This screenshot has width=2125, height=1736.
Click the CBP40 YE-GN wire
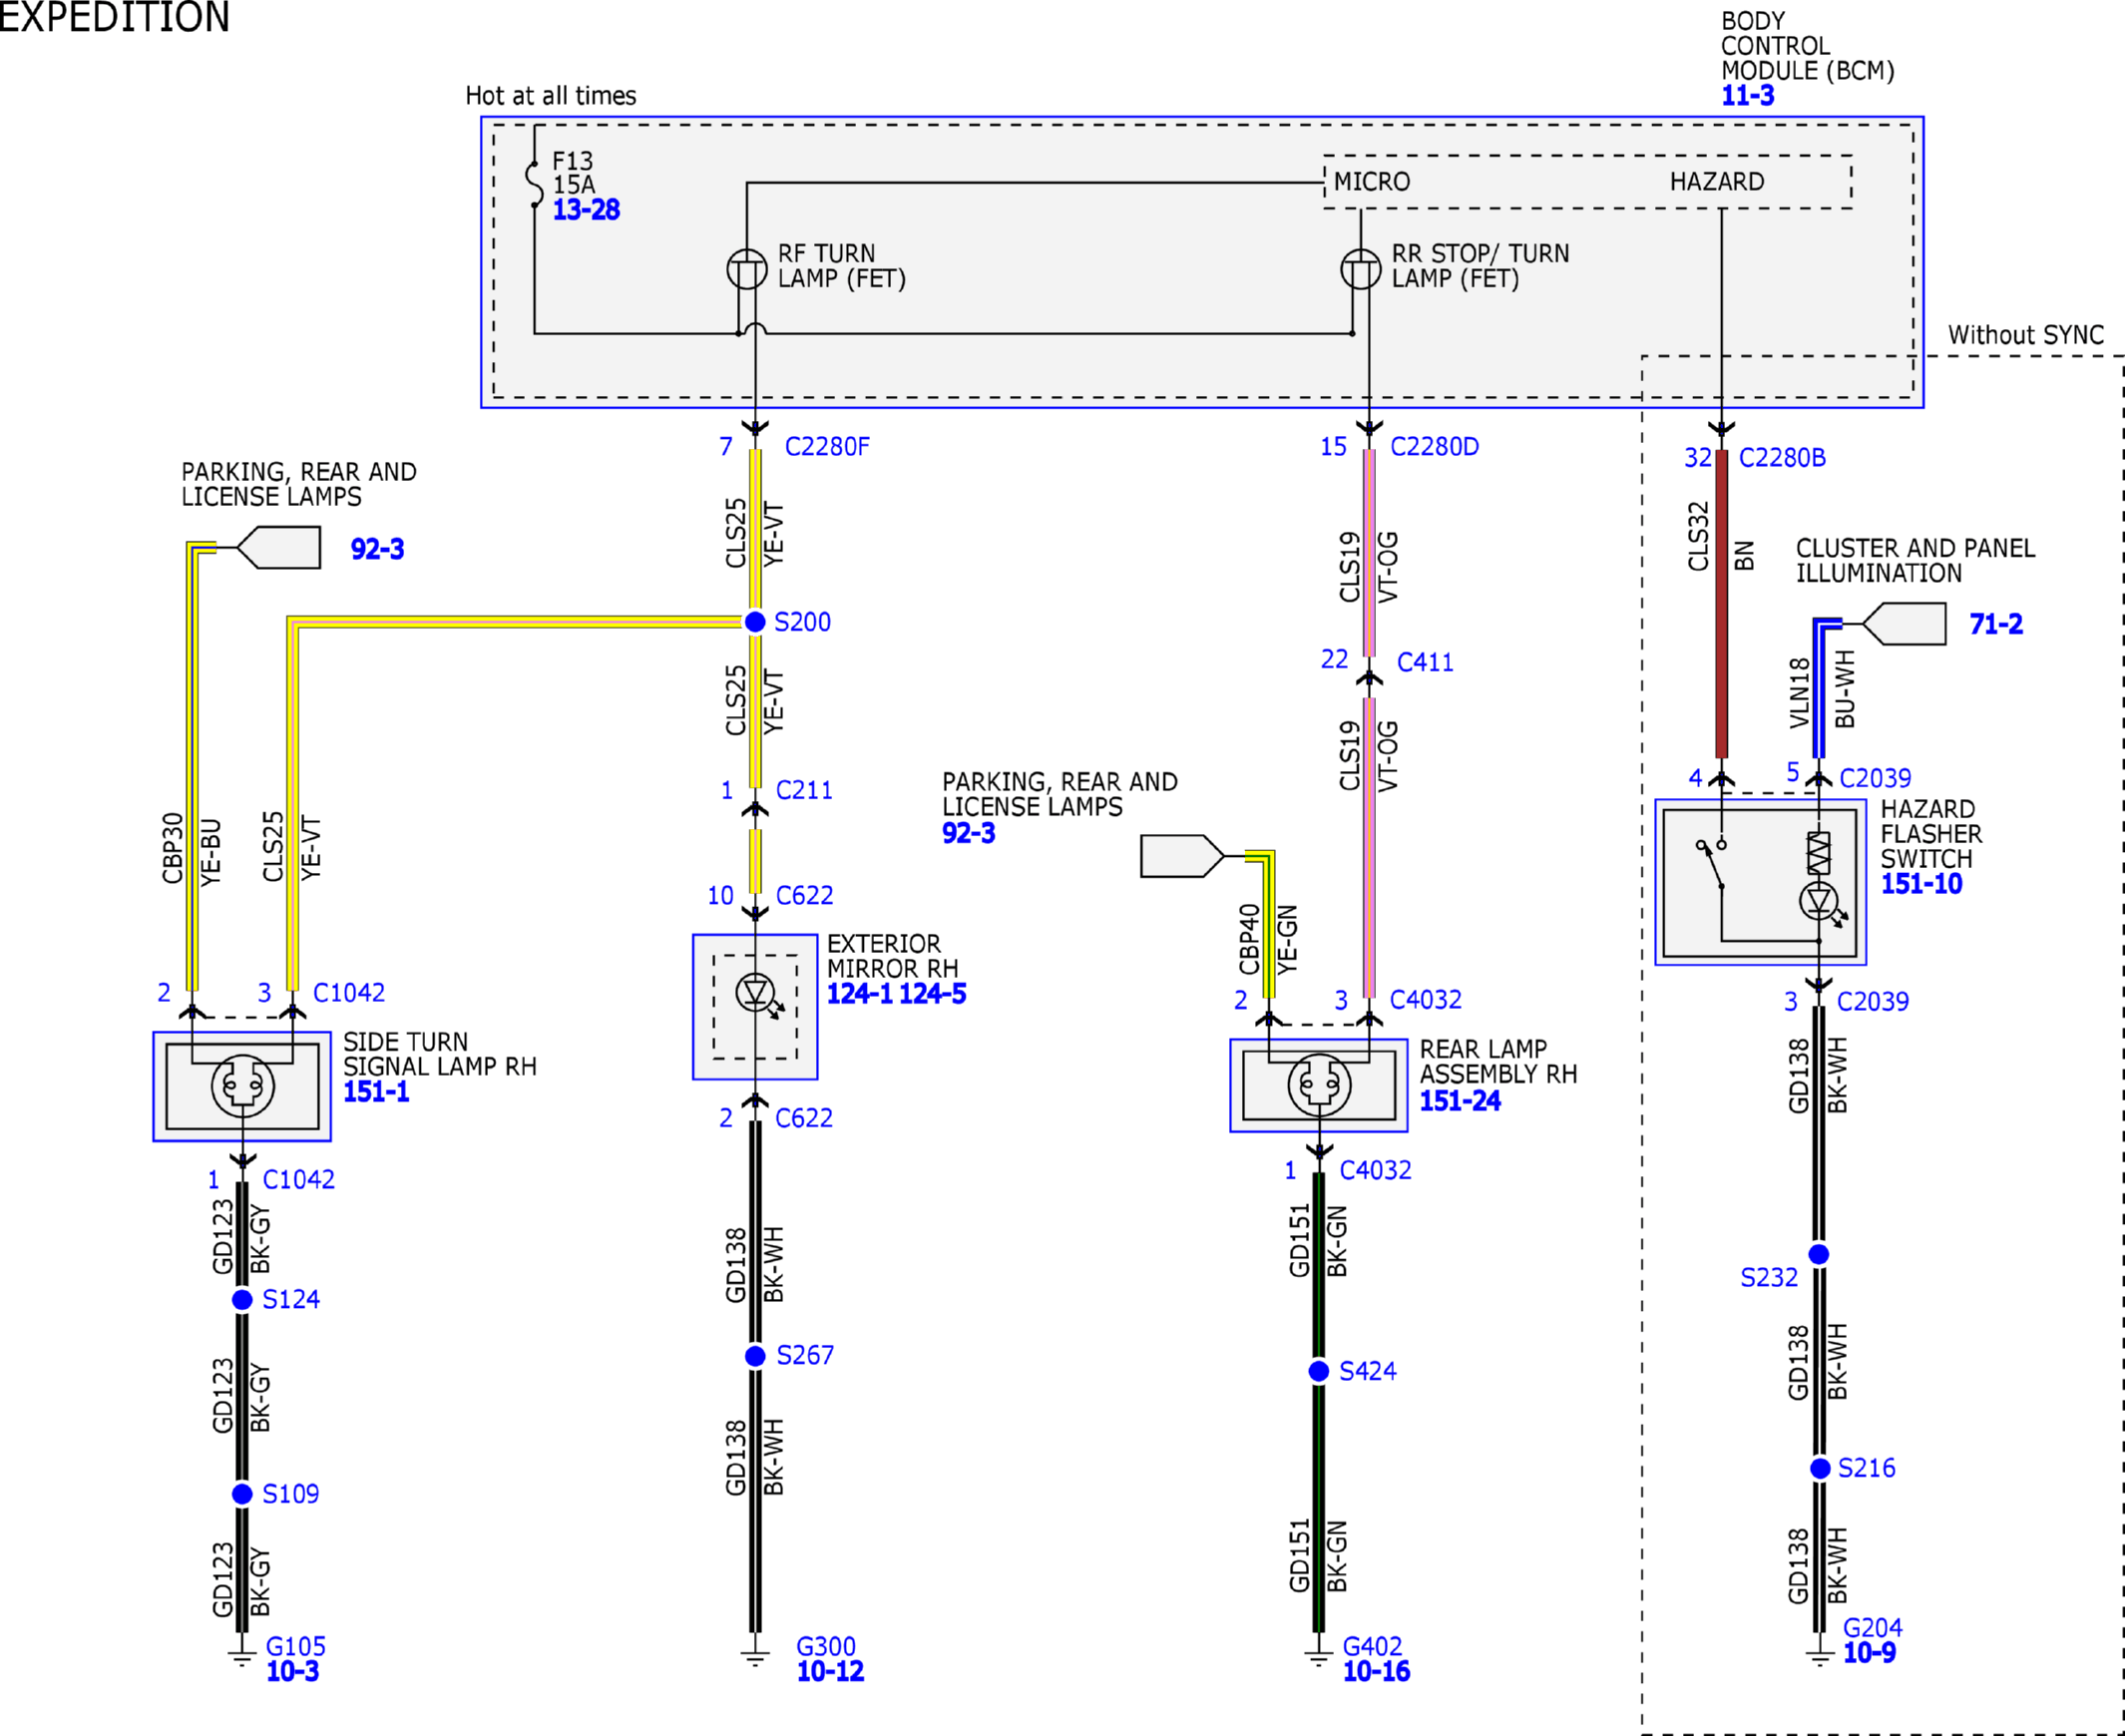click(x=1268, y=925)
